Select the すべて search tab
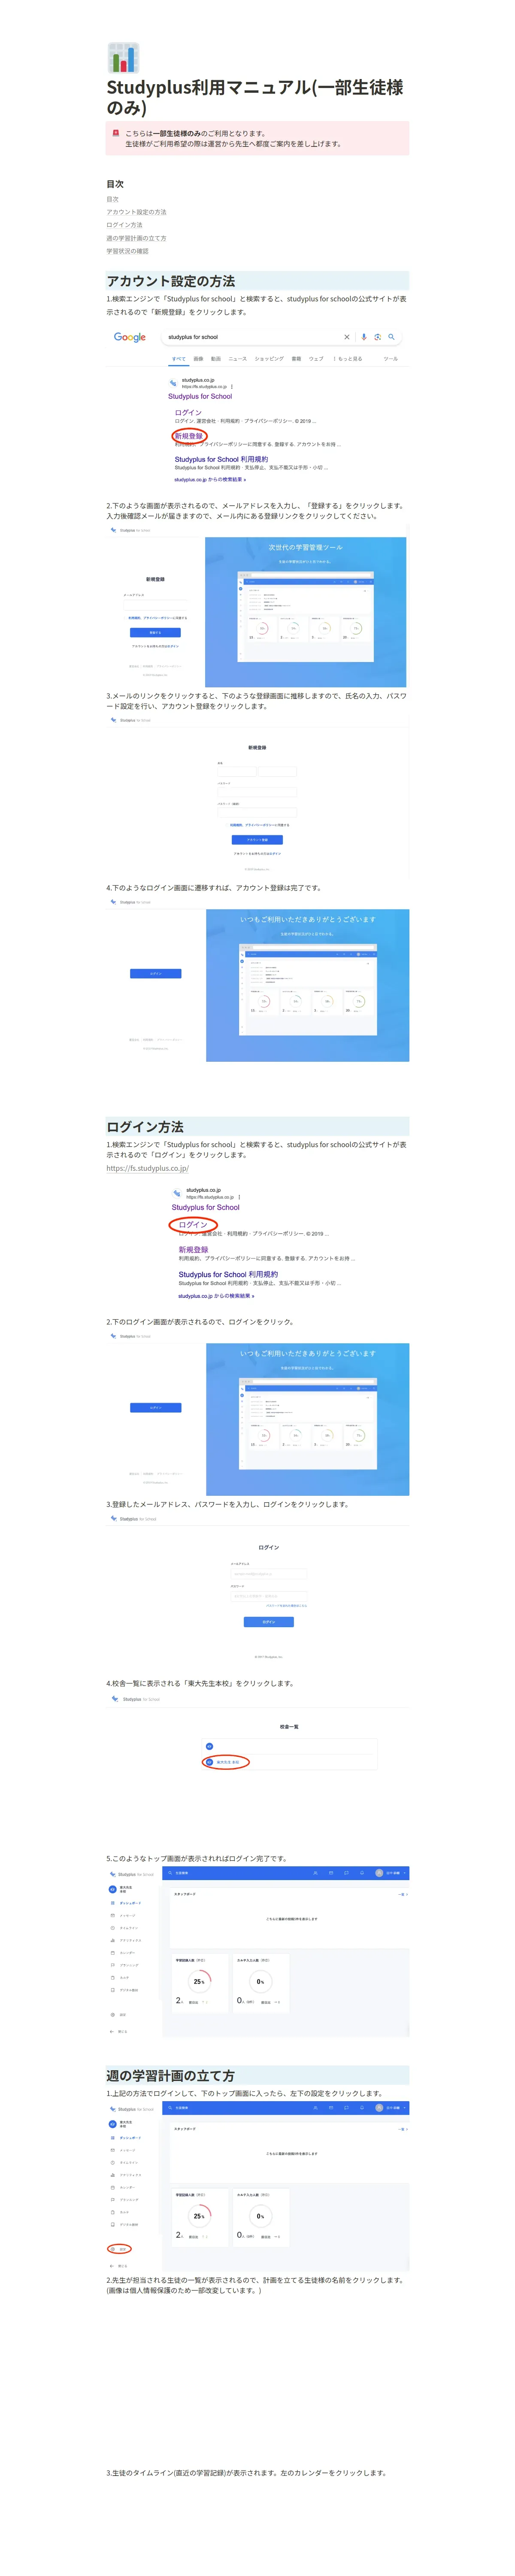 point(178,358)
